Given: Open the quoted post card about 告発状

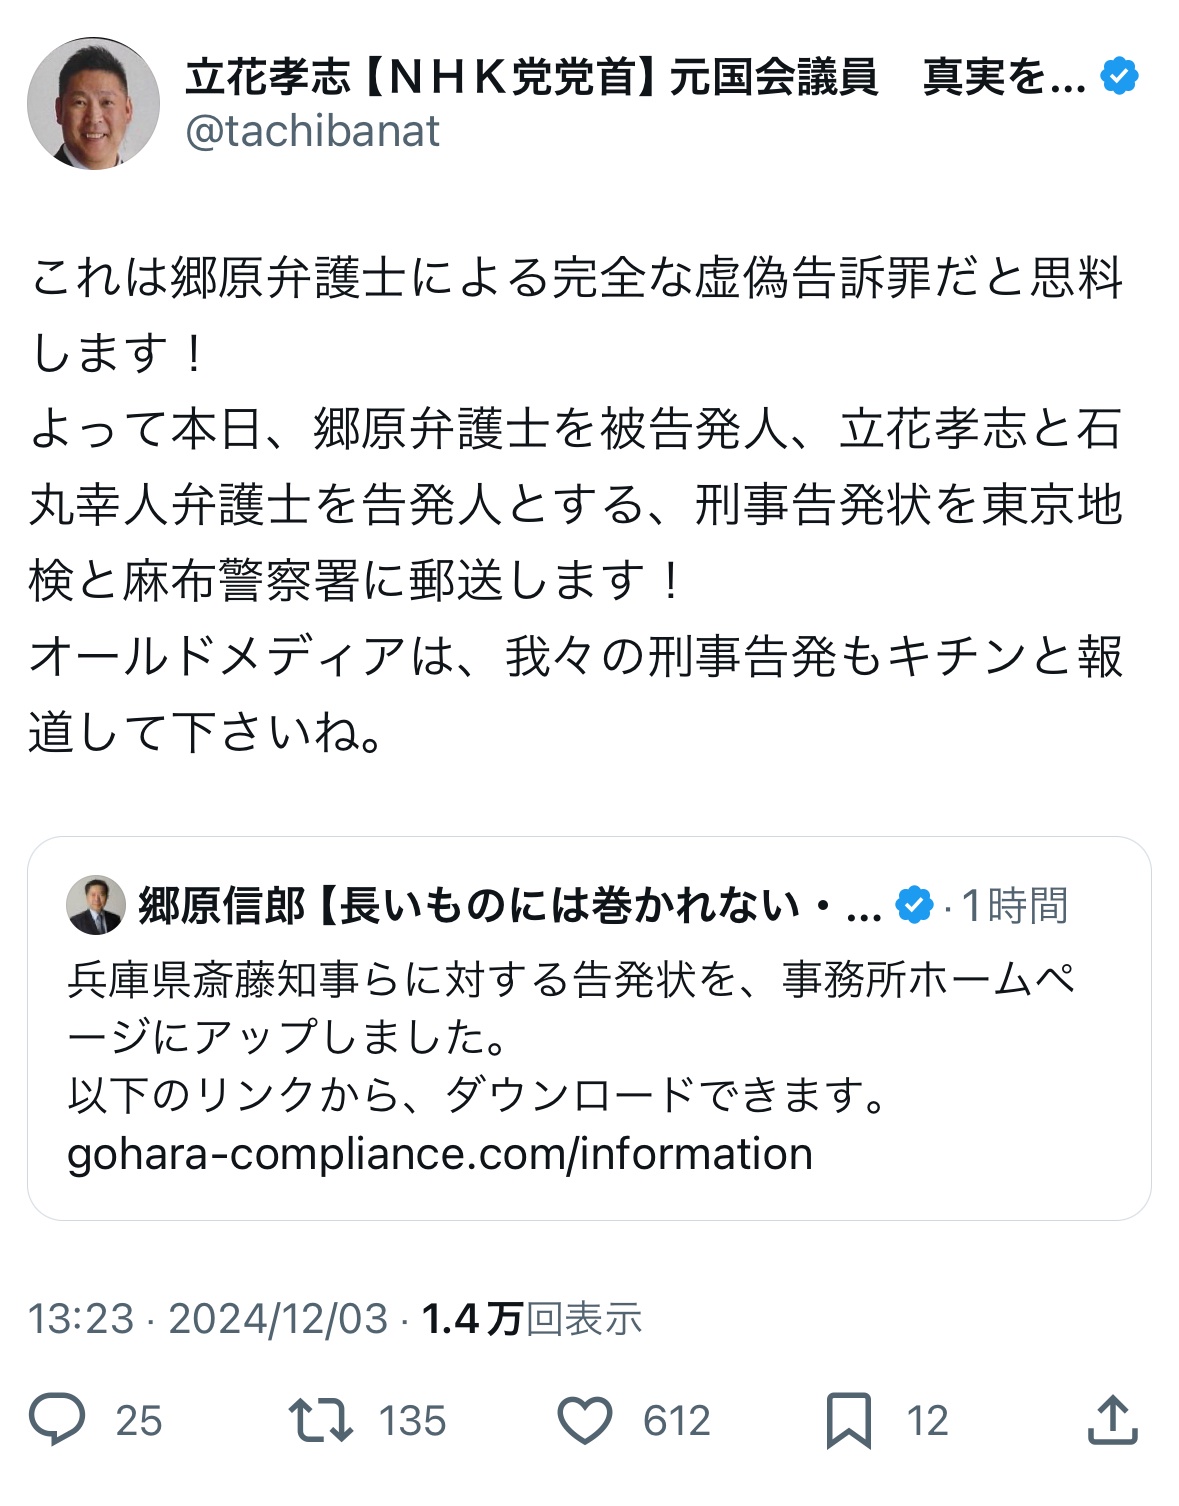Looking at the screenshot, I should coord(589,1028).
